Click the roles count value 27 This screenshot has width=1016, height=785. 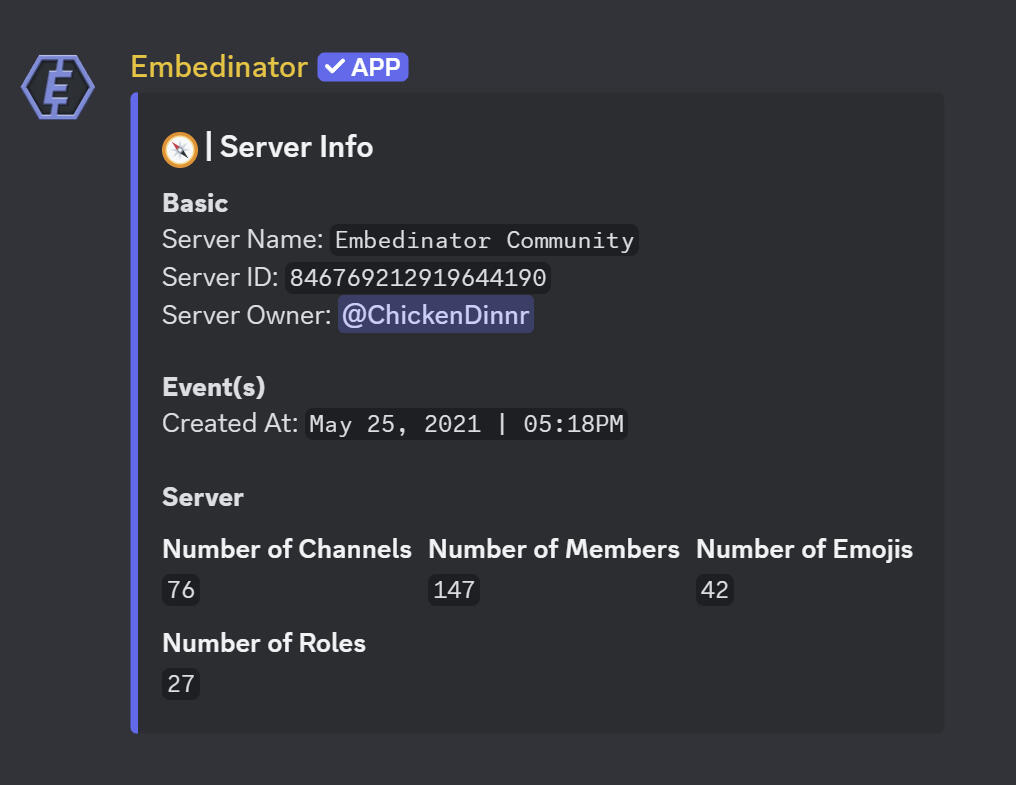[181, 684]
